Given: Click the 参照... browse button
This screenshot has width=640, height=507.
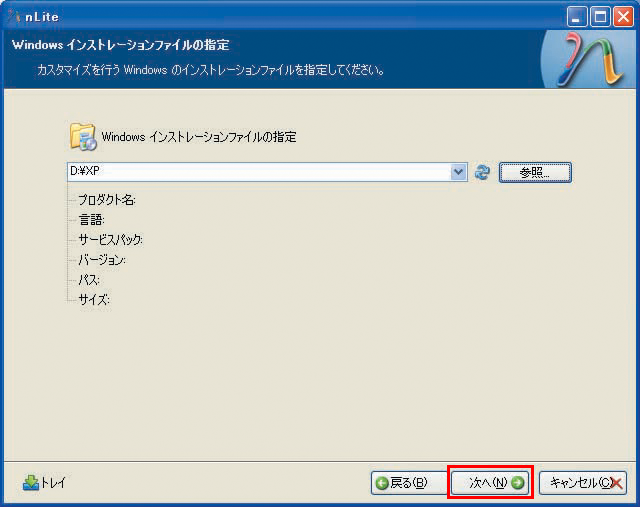Looking at the screenshot, I should pos(535,172).
